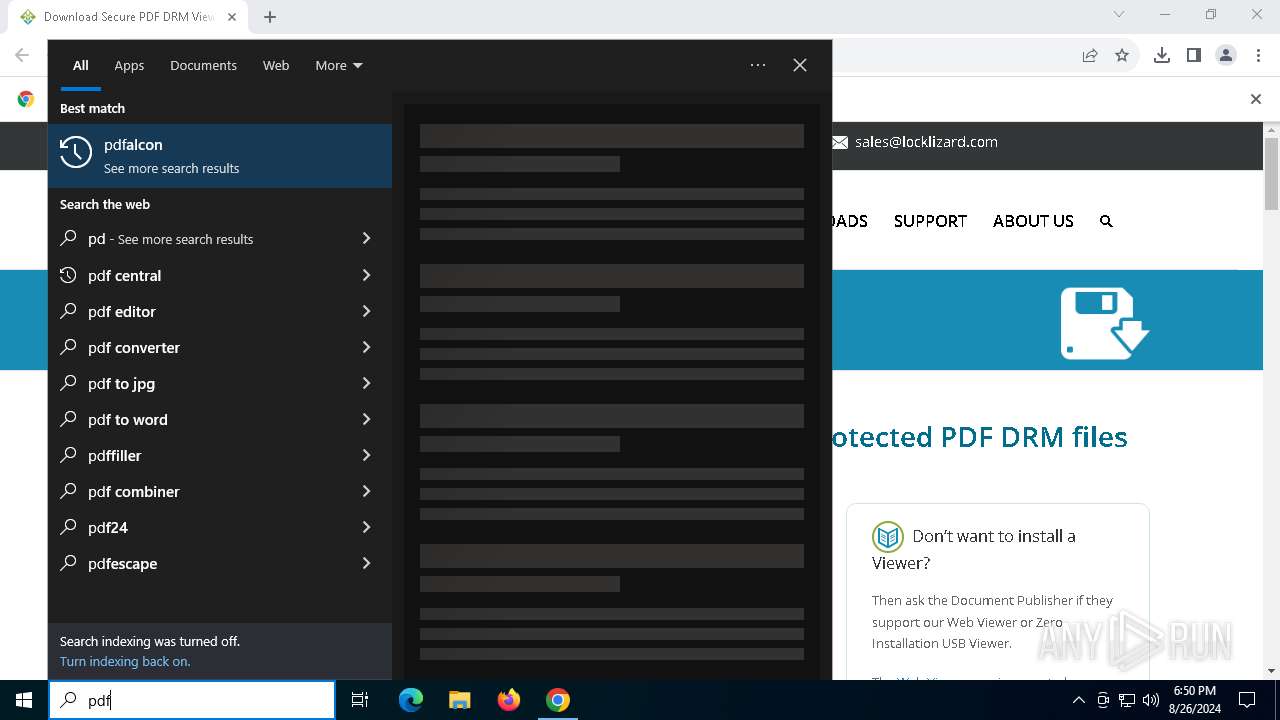Bookmark this page with the star icon

[1122, 55]
